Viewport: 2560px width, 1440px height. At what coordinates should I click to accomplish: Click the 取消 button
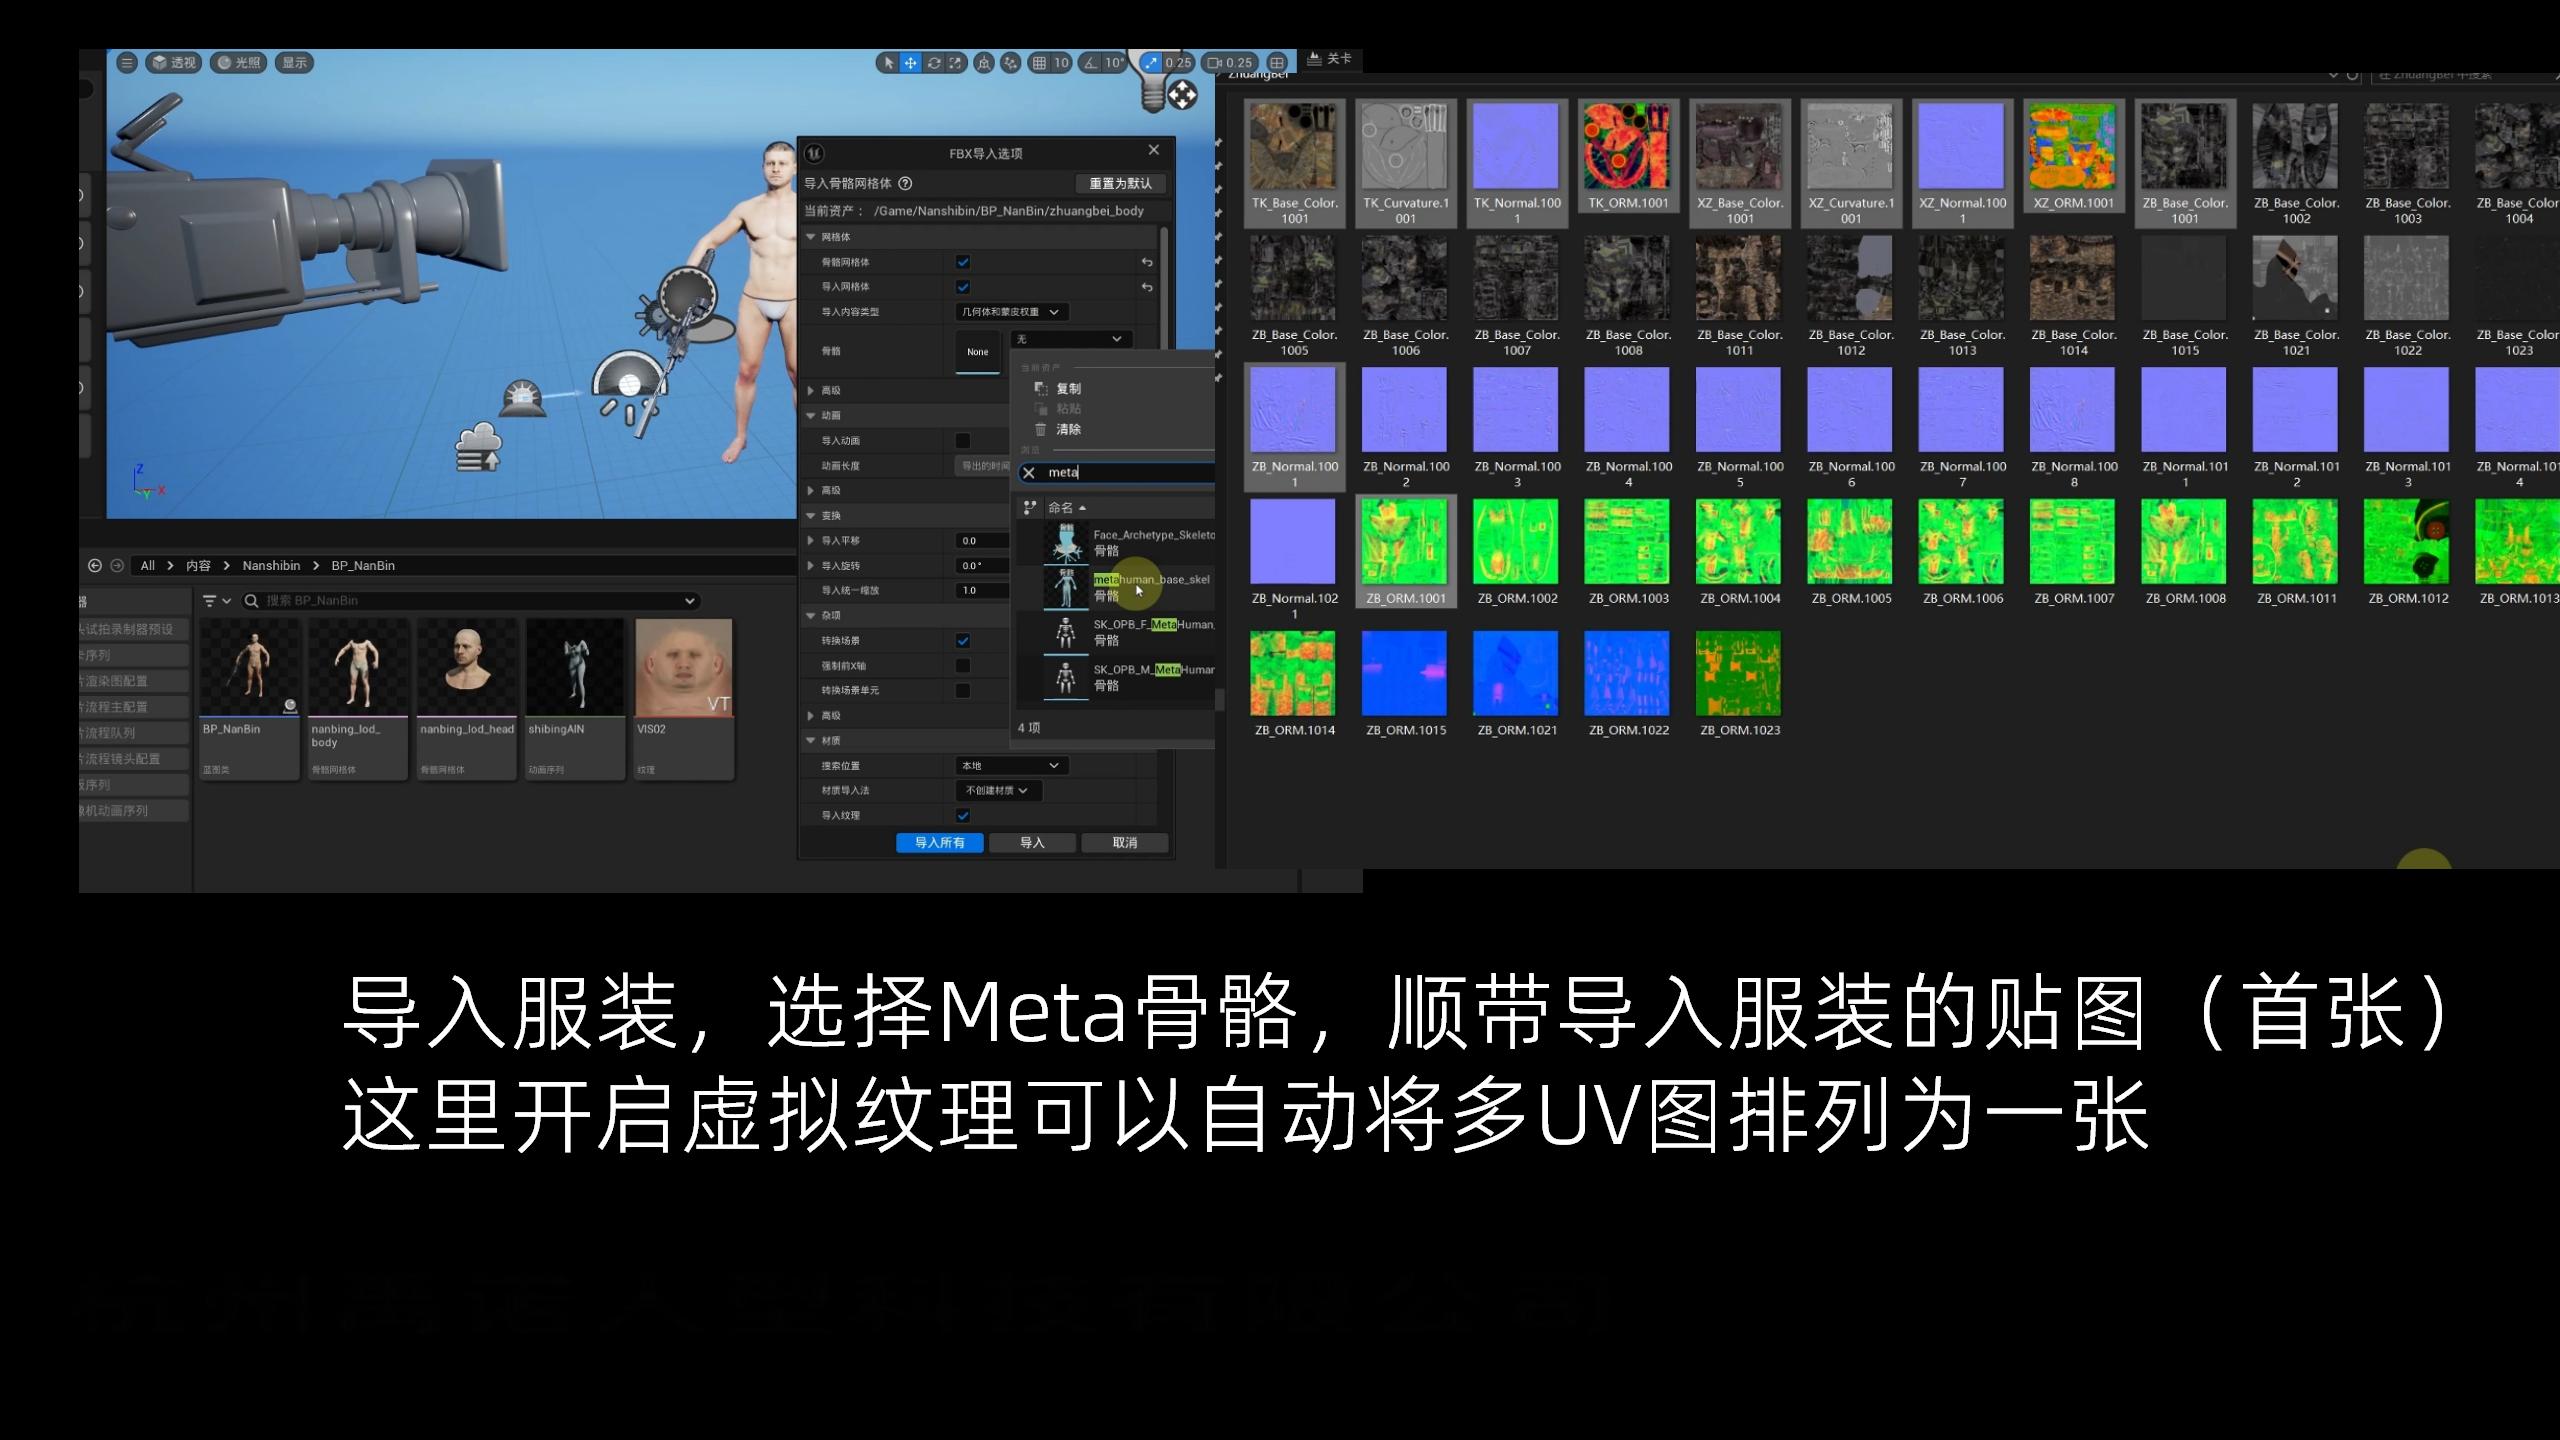click(1125, 842)
